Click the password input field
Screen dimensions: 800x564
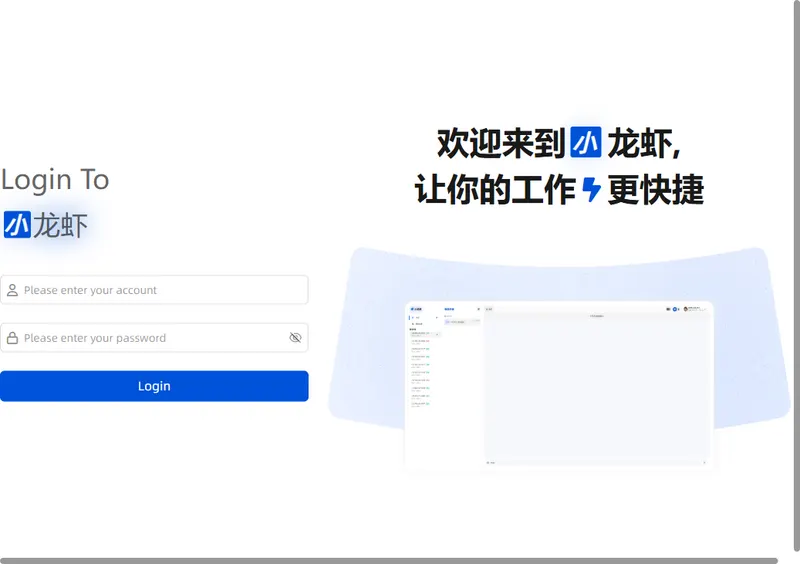(x=154, y=338)
